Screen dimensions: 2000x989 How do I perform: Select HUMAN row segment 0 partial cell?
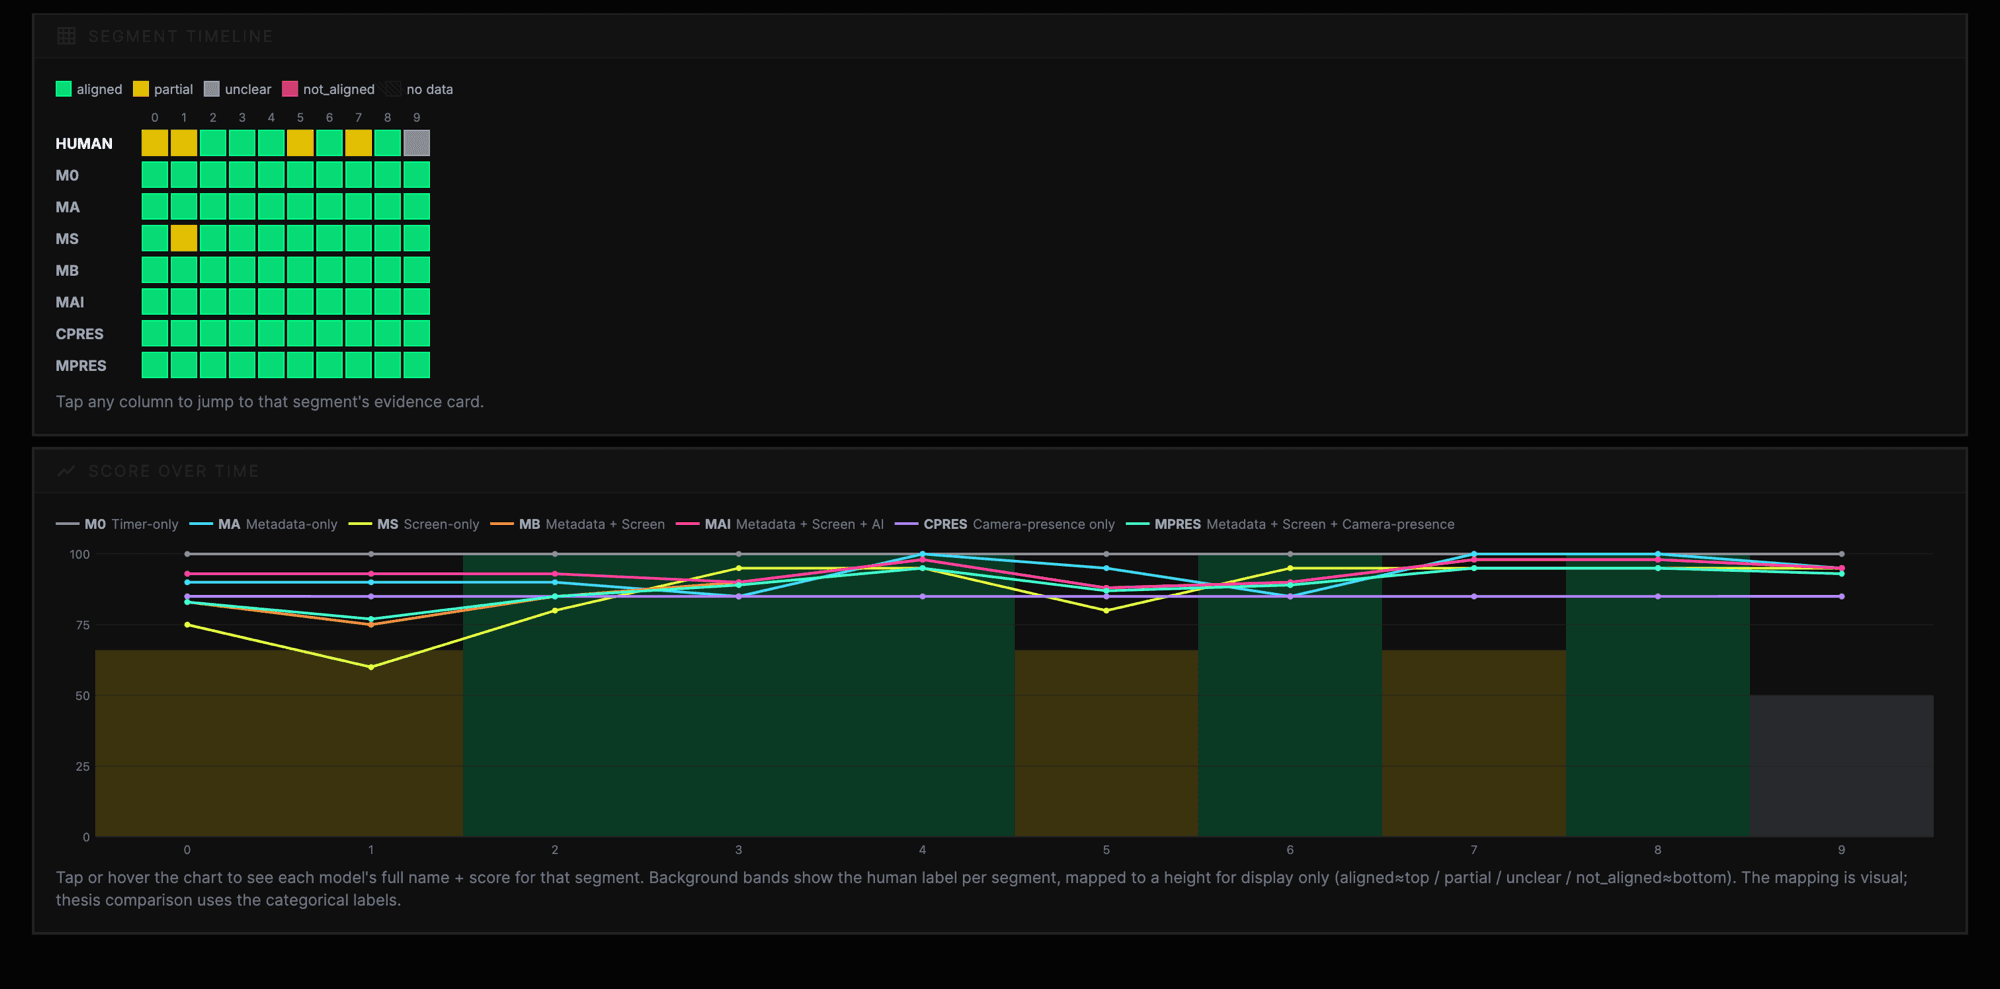coord(155,143)
